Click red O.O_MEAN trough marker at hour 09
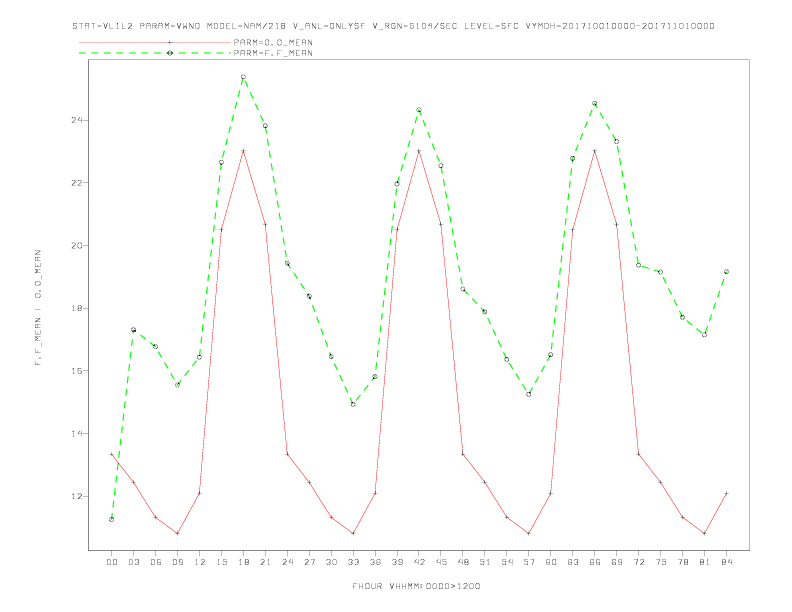 click(x=177, y=533)
